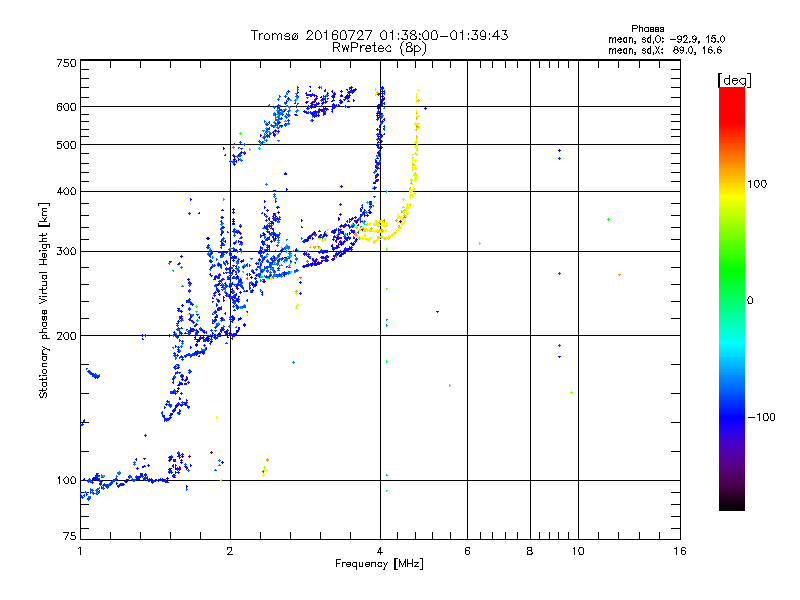The width and height of the screenshot is (800, 600).
Task: Click the '300' y-axis tick label
Action: [x=66, y=252]
